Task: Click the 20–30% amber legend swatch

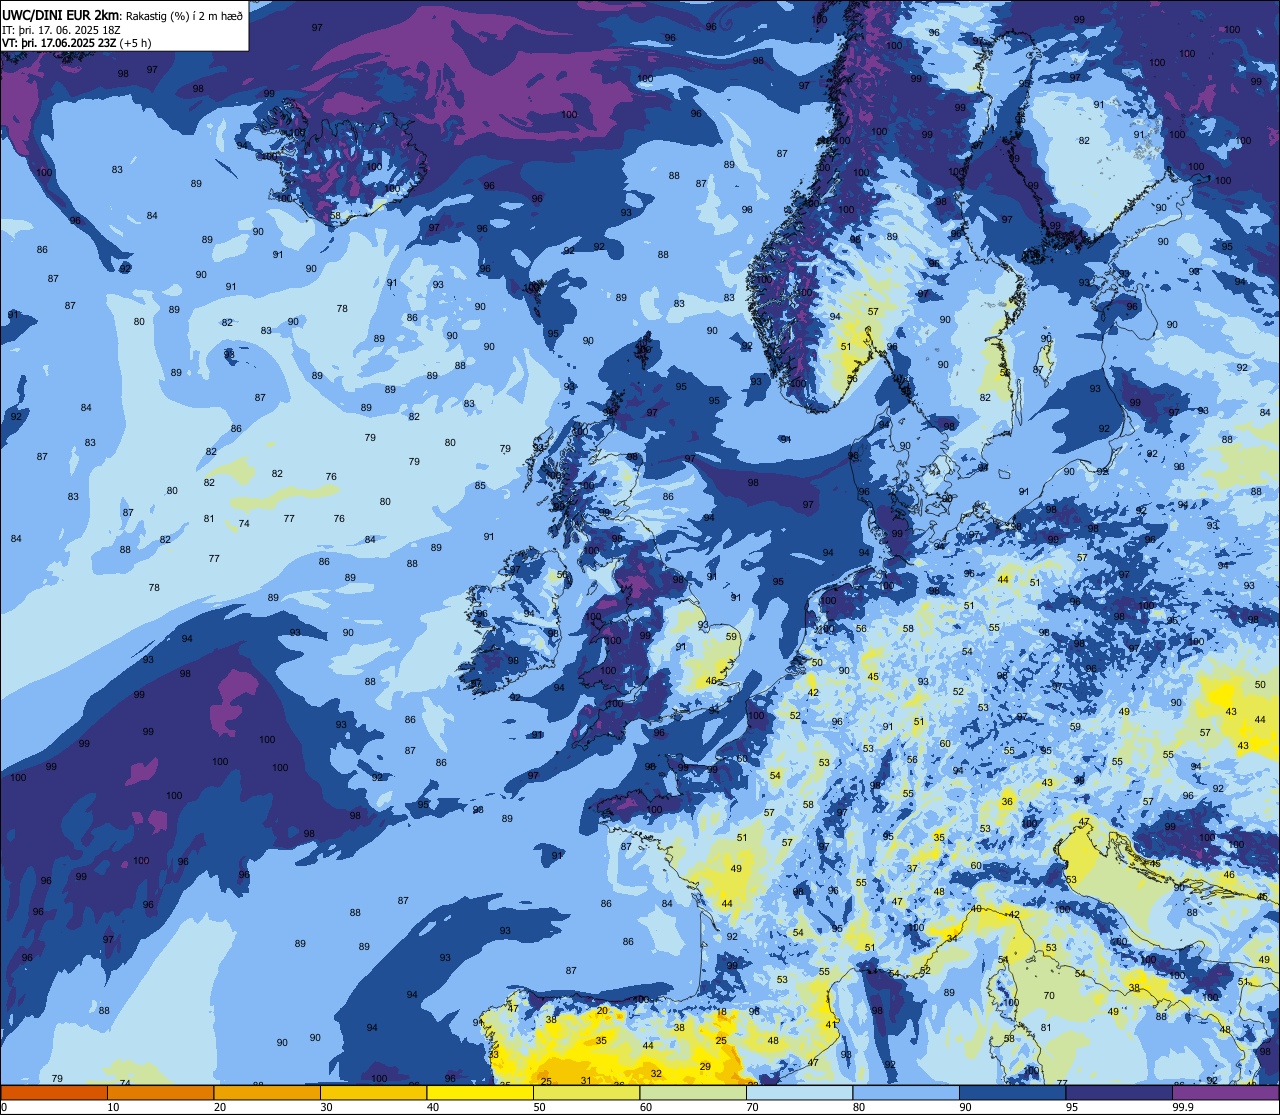Action: (267, 1093)
